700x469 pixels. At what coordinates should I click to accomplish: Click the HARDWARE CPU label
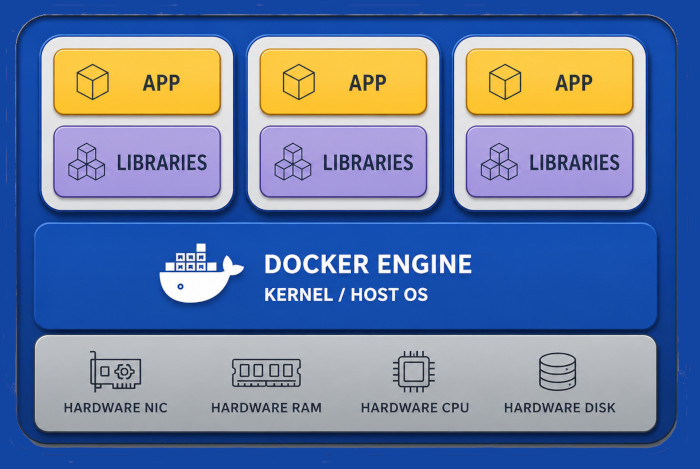pos(415,407)
